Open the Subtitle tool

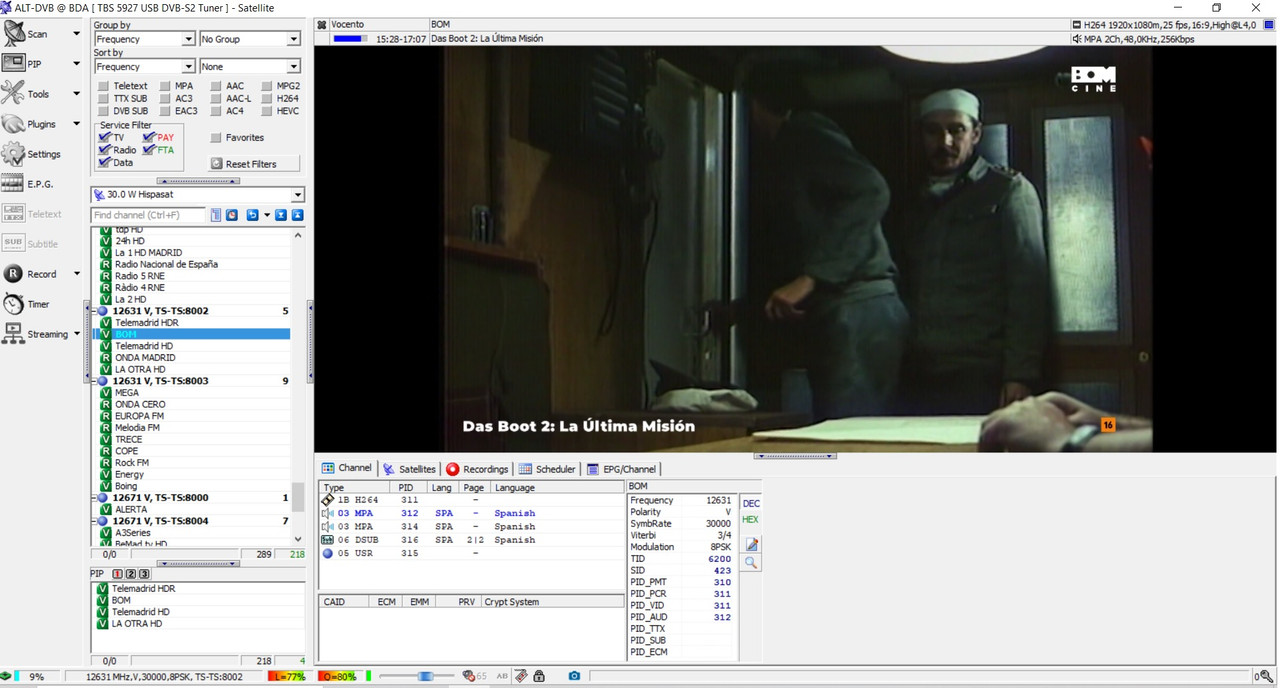click(31, 244)
